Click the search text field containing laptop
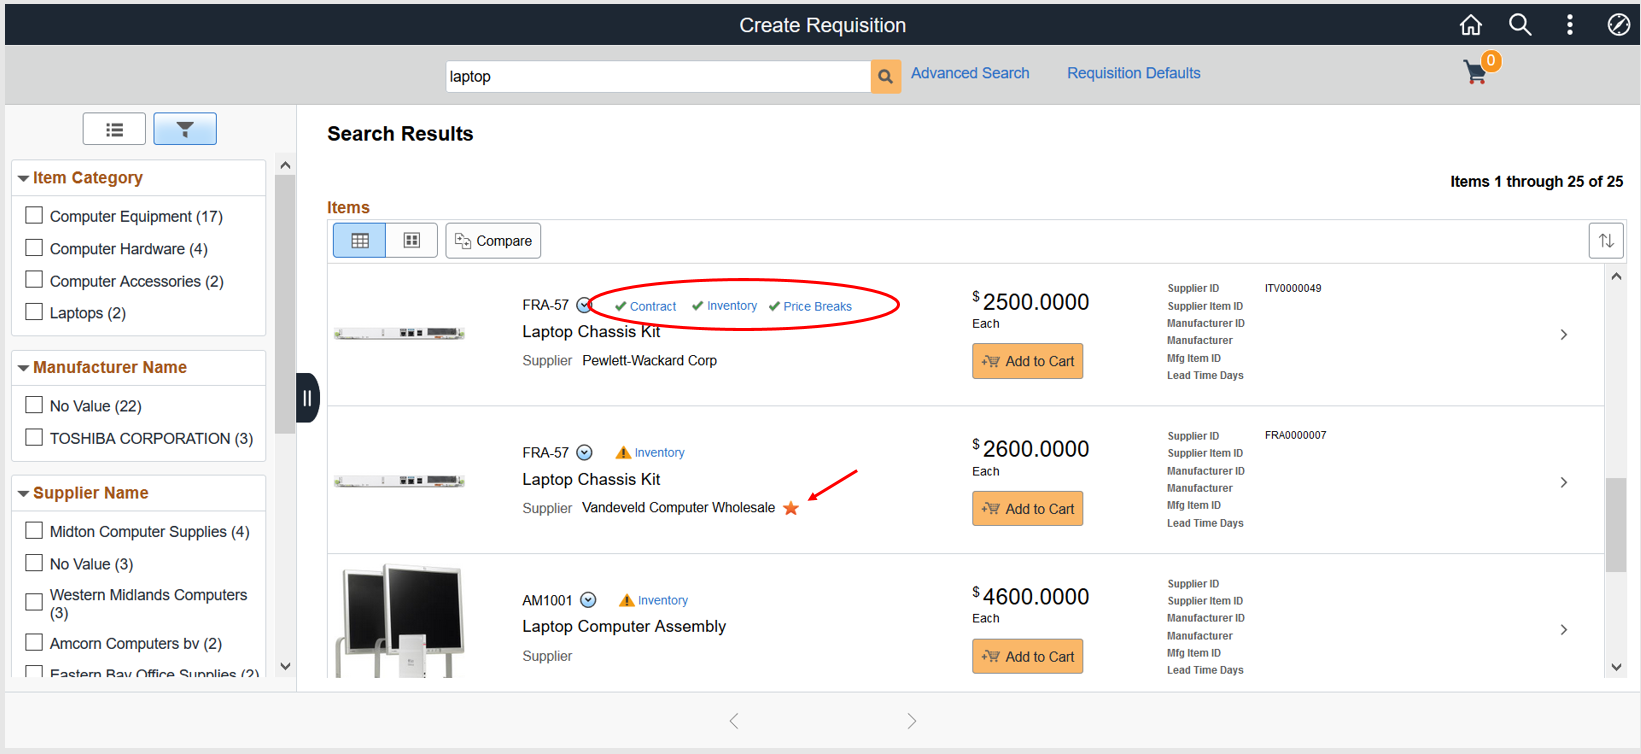This screenshot has width=1641, height=754. (657, 76)
